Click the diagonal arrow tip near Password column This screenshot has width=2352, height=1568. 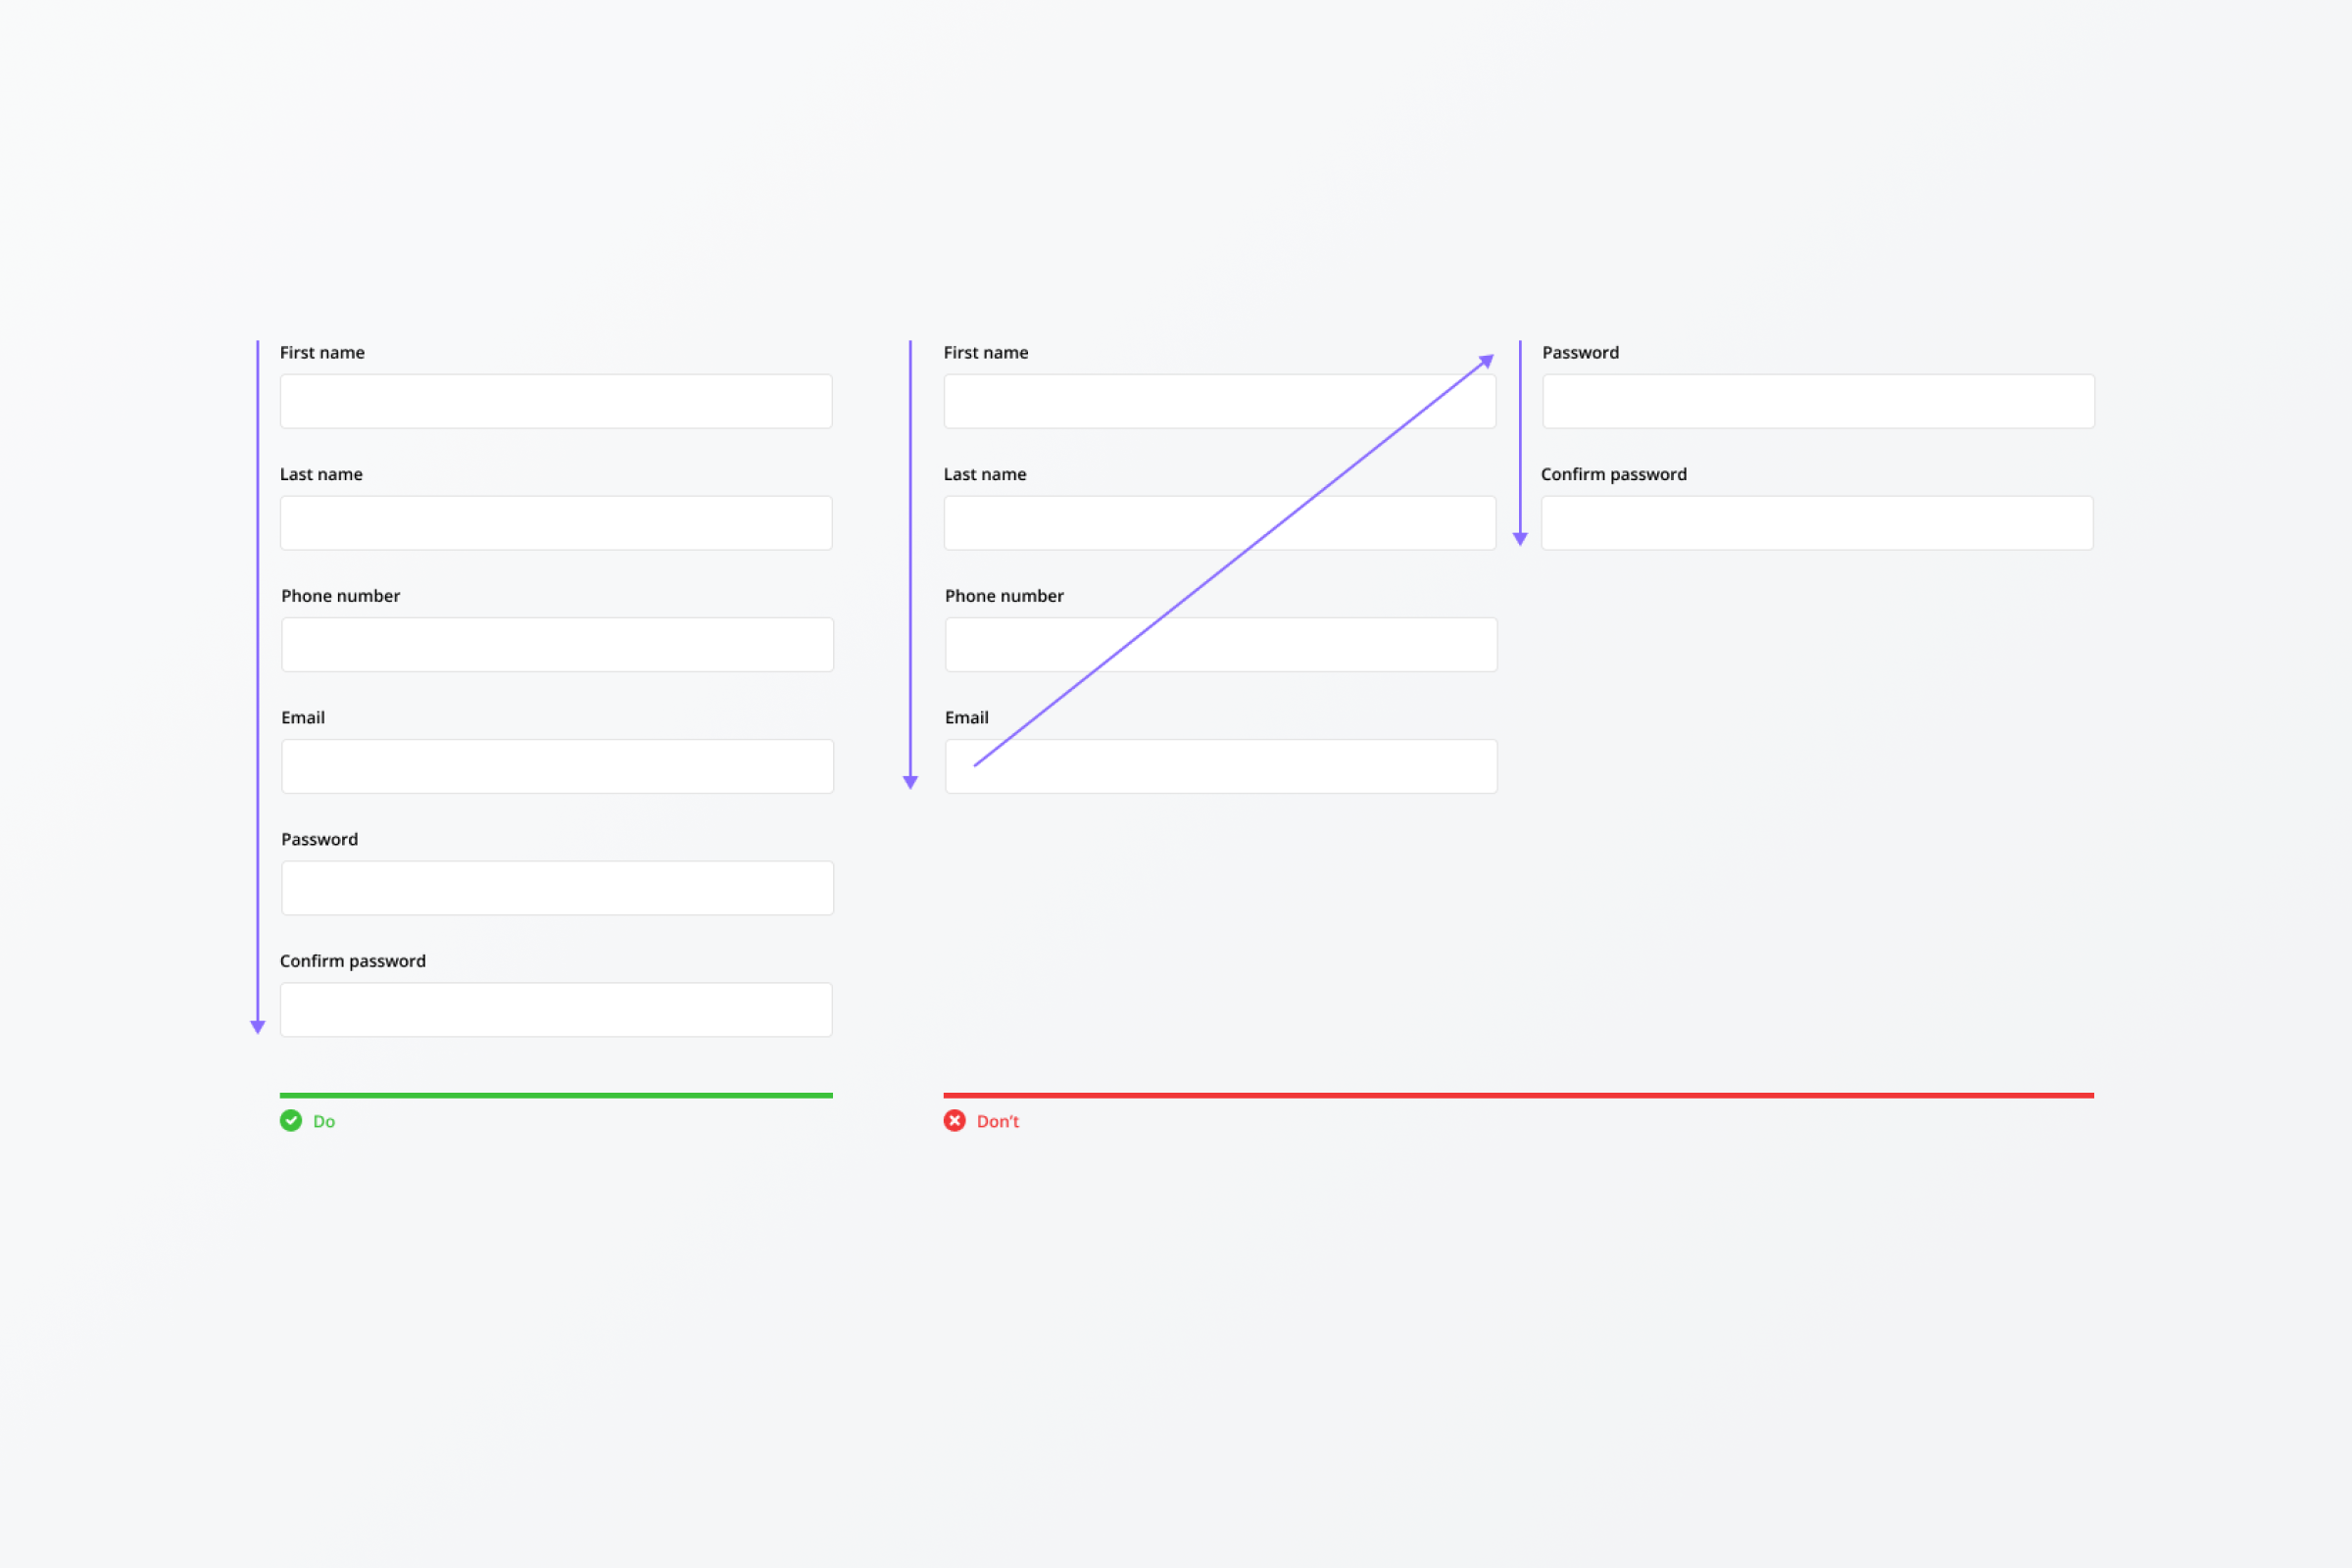(x=1486, y=361)
